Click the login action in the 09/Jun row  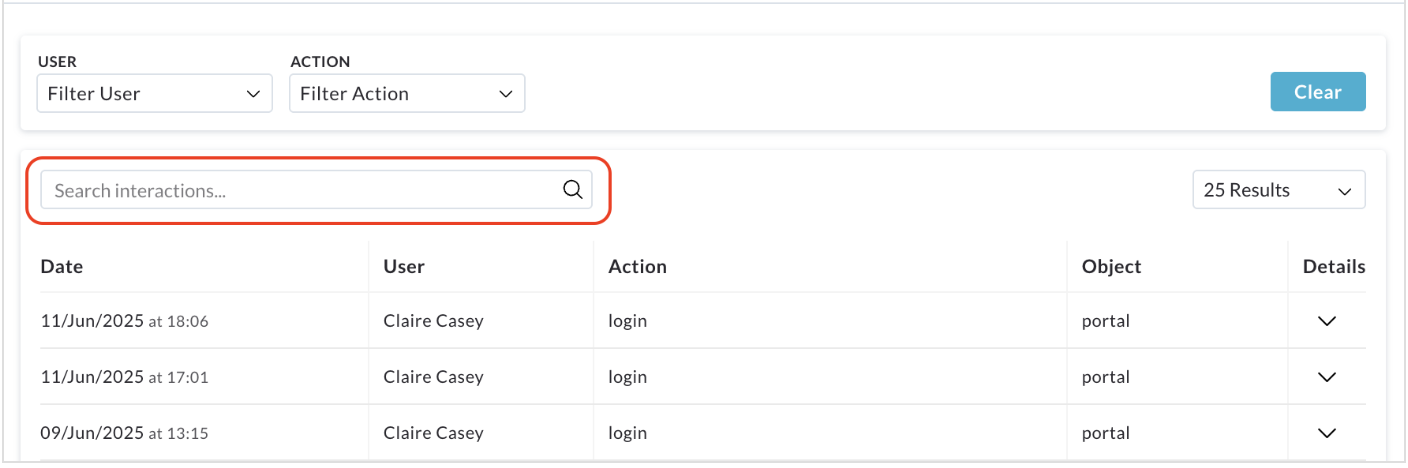tap(627, 433)
